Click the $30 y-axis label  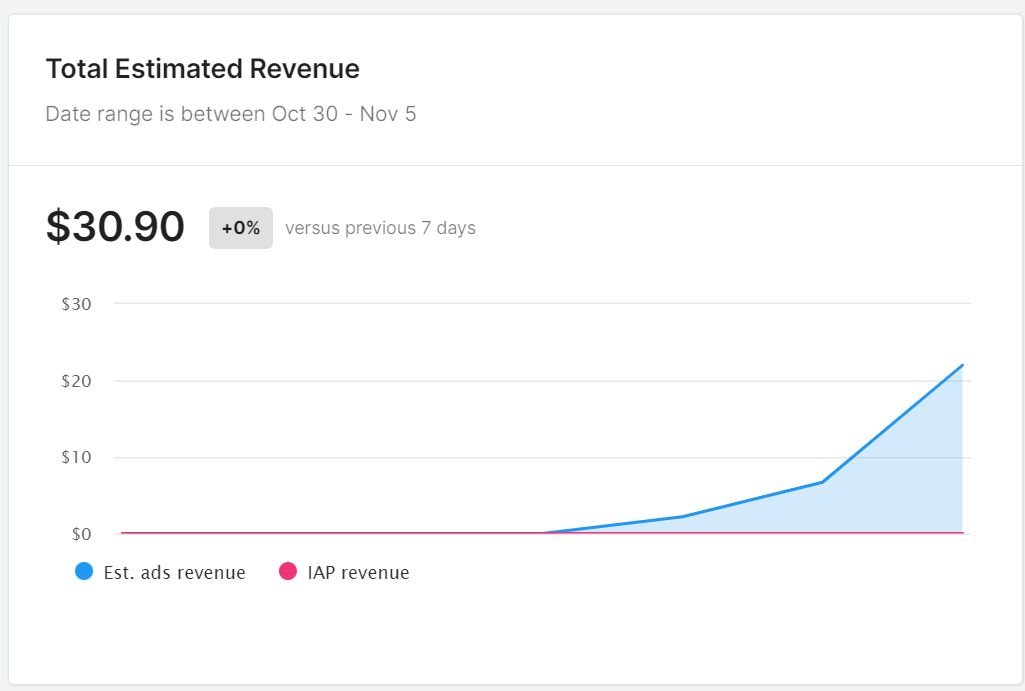pyautogui.click(x=76, y=304)
